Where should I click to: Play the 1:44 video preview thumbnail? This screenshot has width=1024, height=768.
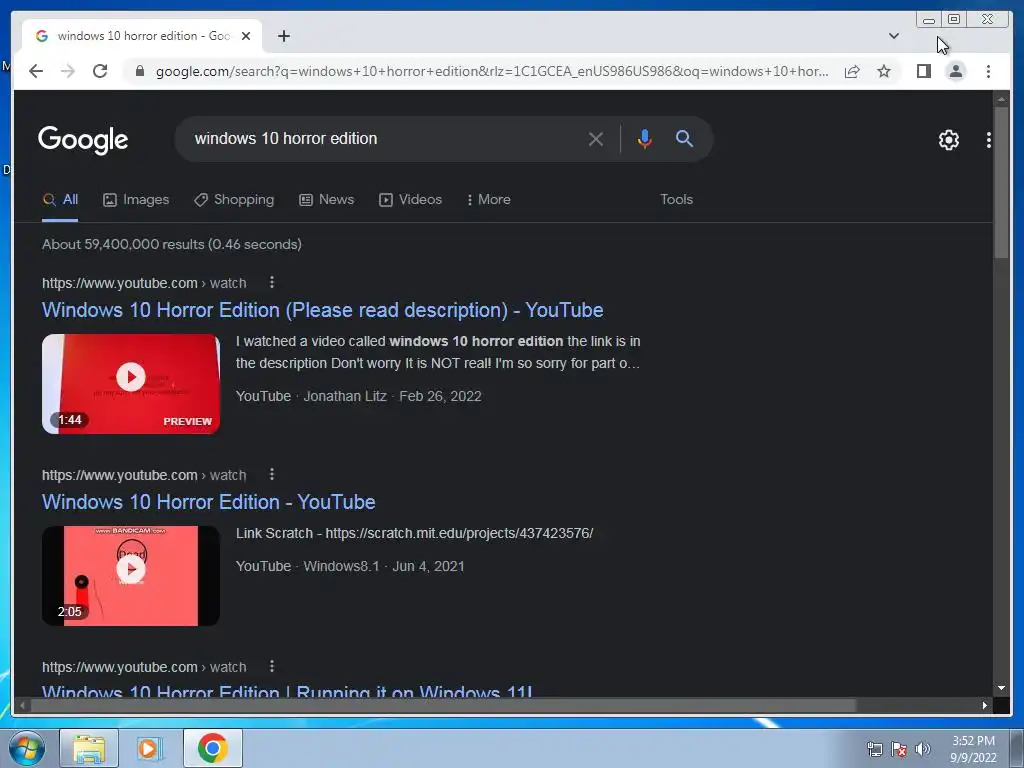pos(131,384)
